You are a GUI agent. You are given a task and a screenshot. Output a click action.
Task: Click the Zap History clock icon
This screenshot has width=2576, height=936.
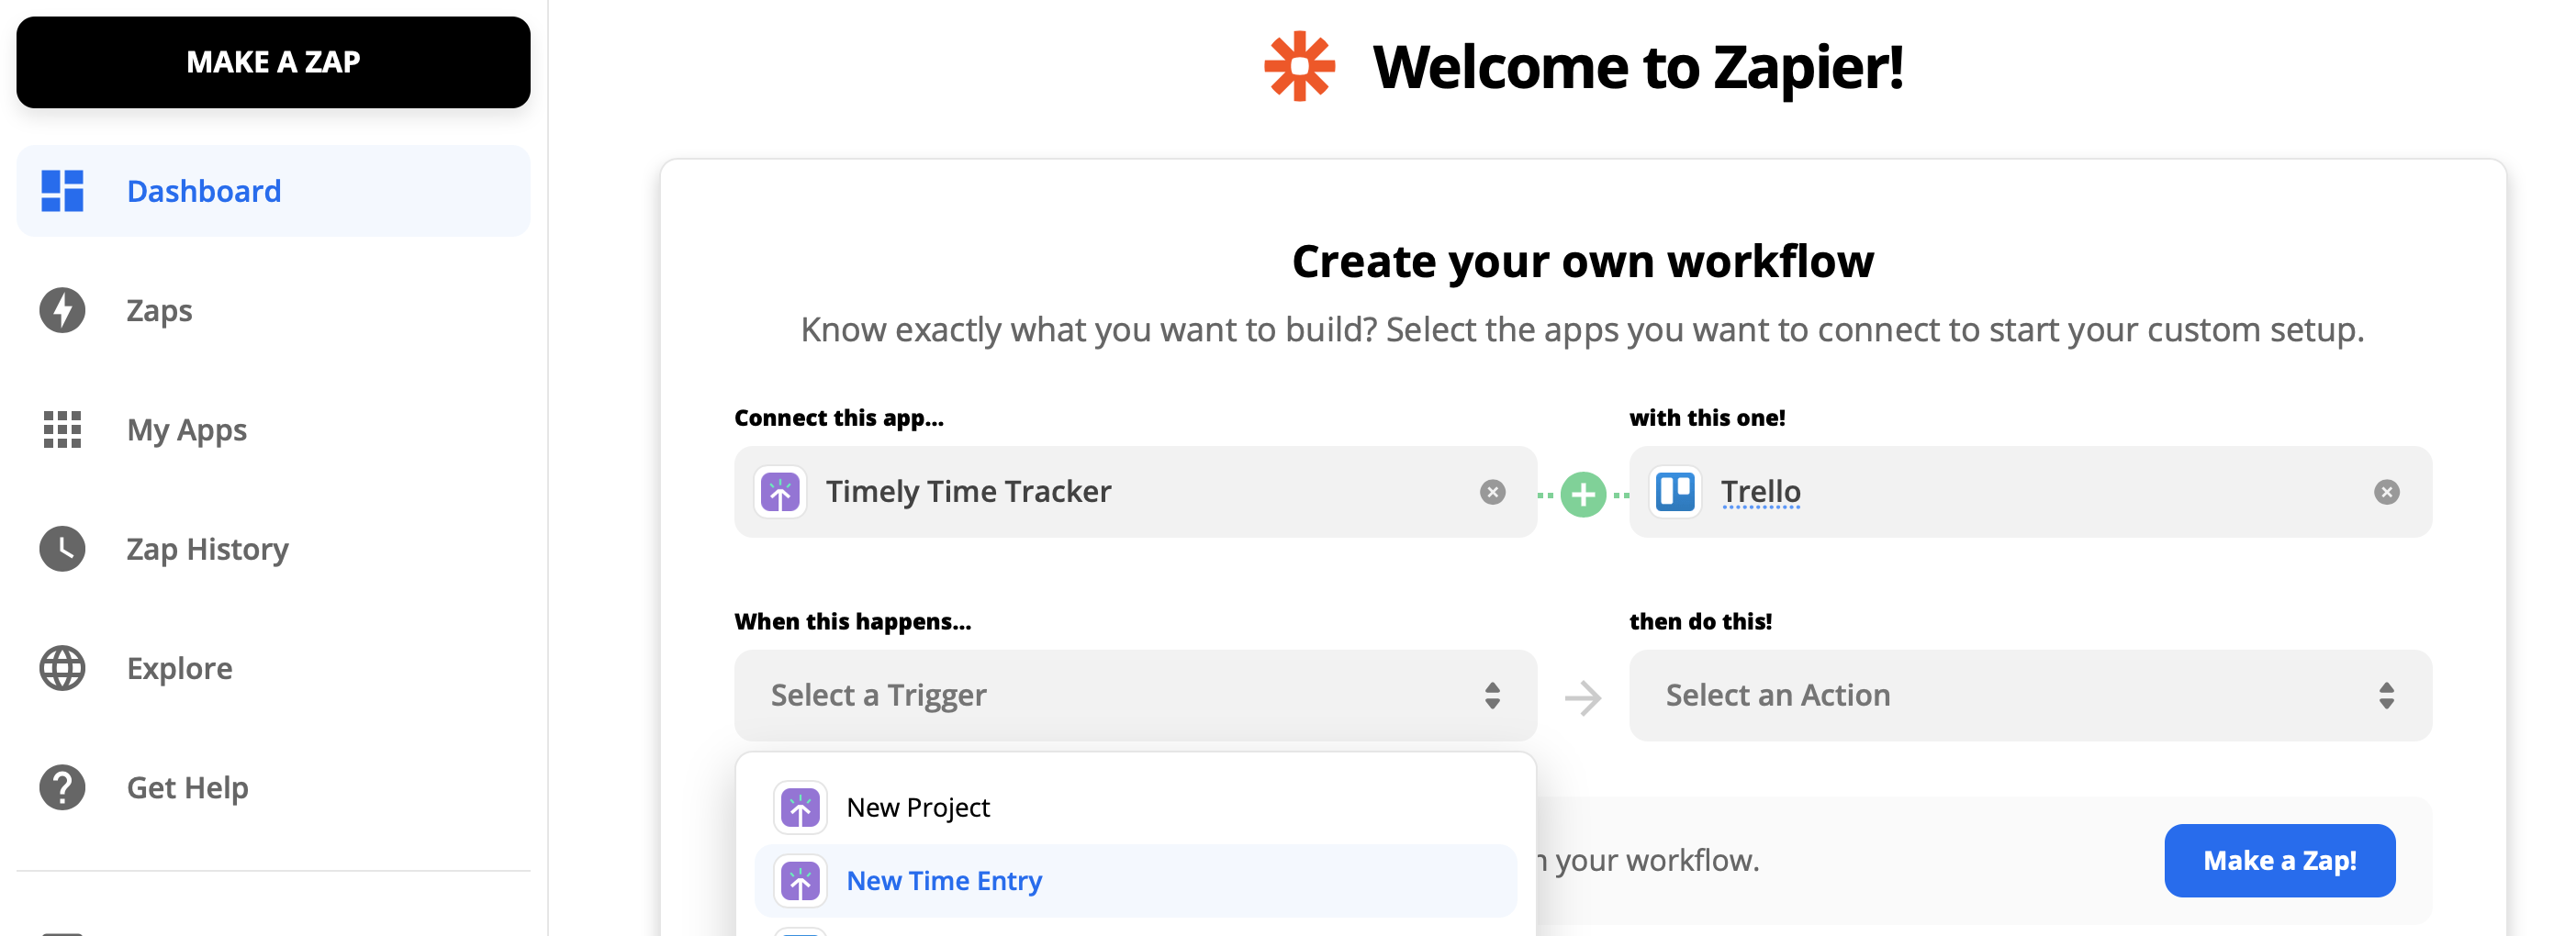[x=62, y=549]
